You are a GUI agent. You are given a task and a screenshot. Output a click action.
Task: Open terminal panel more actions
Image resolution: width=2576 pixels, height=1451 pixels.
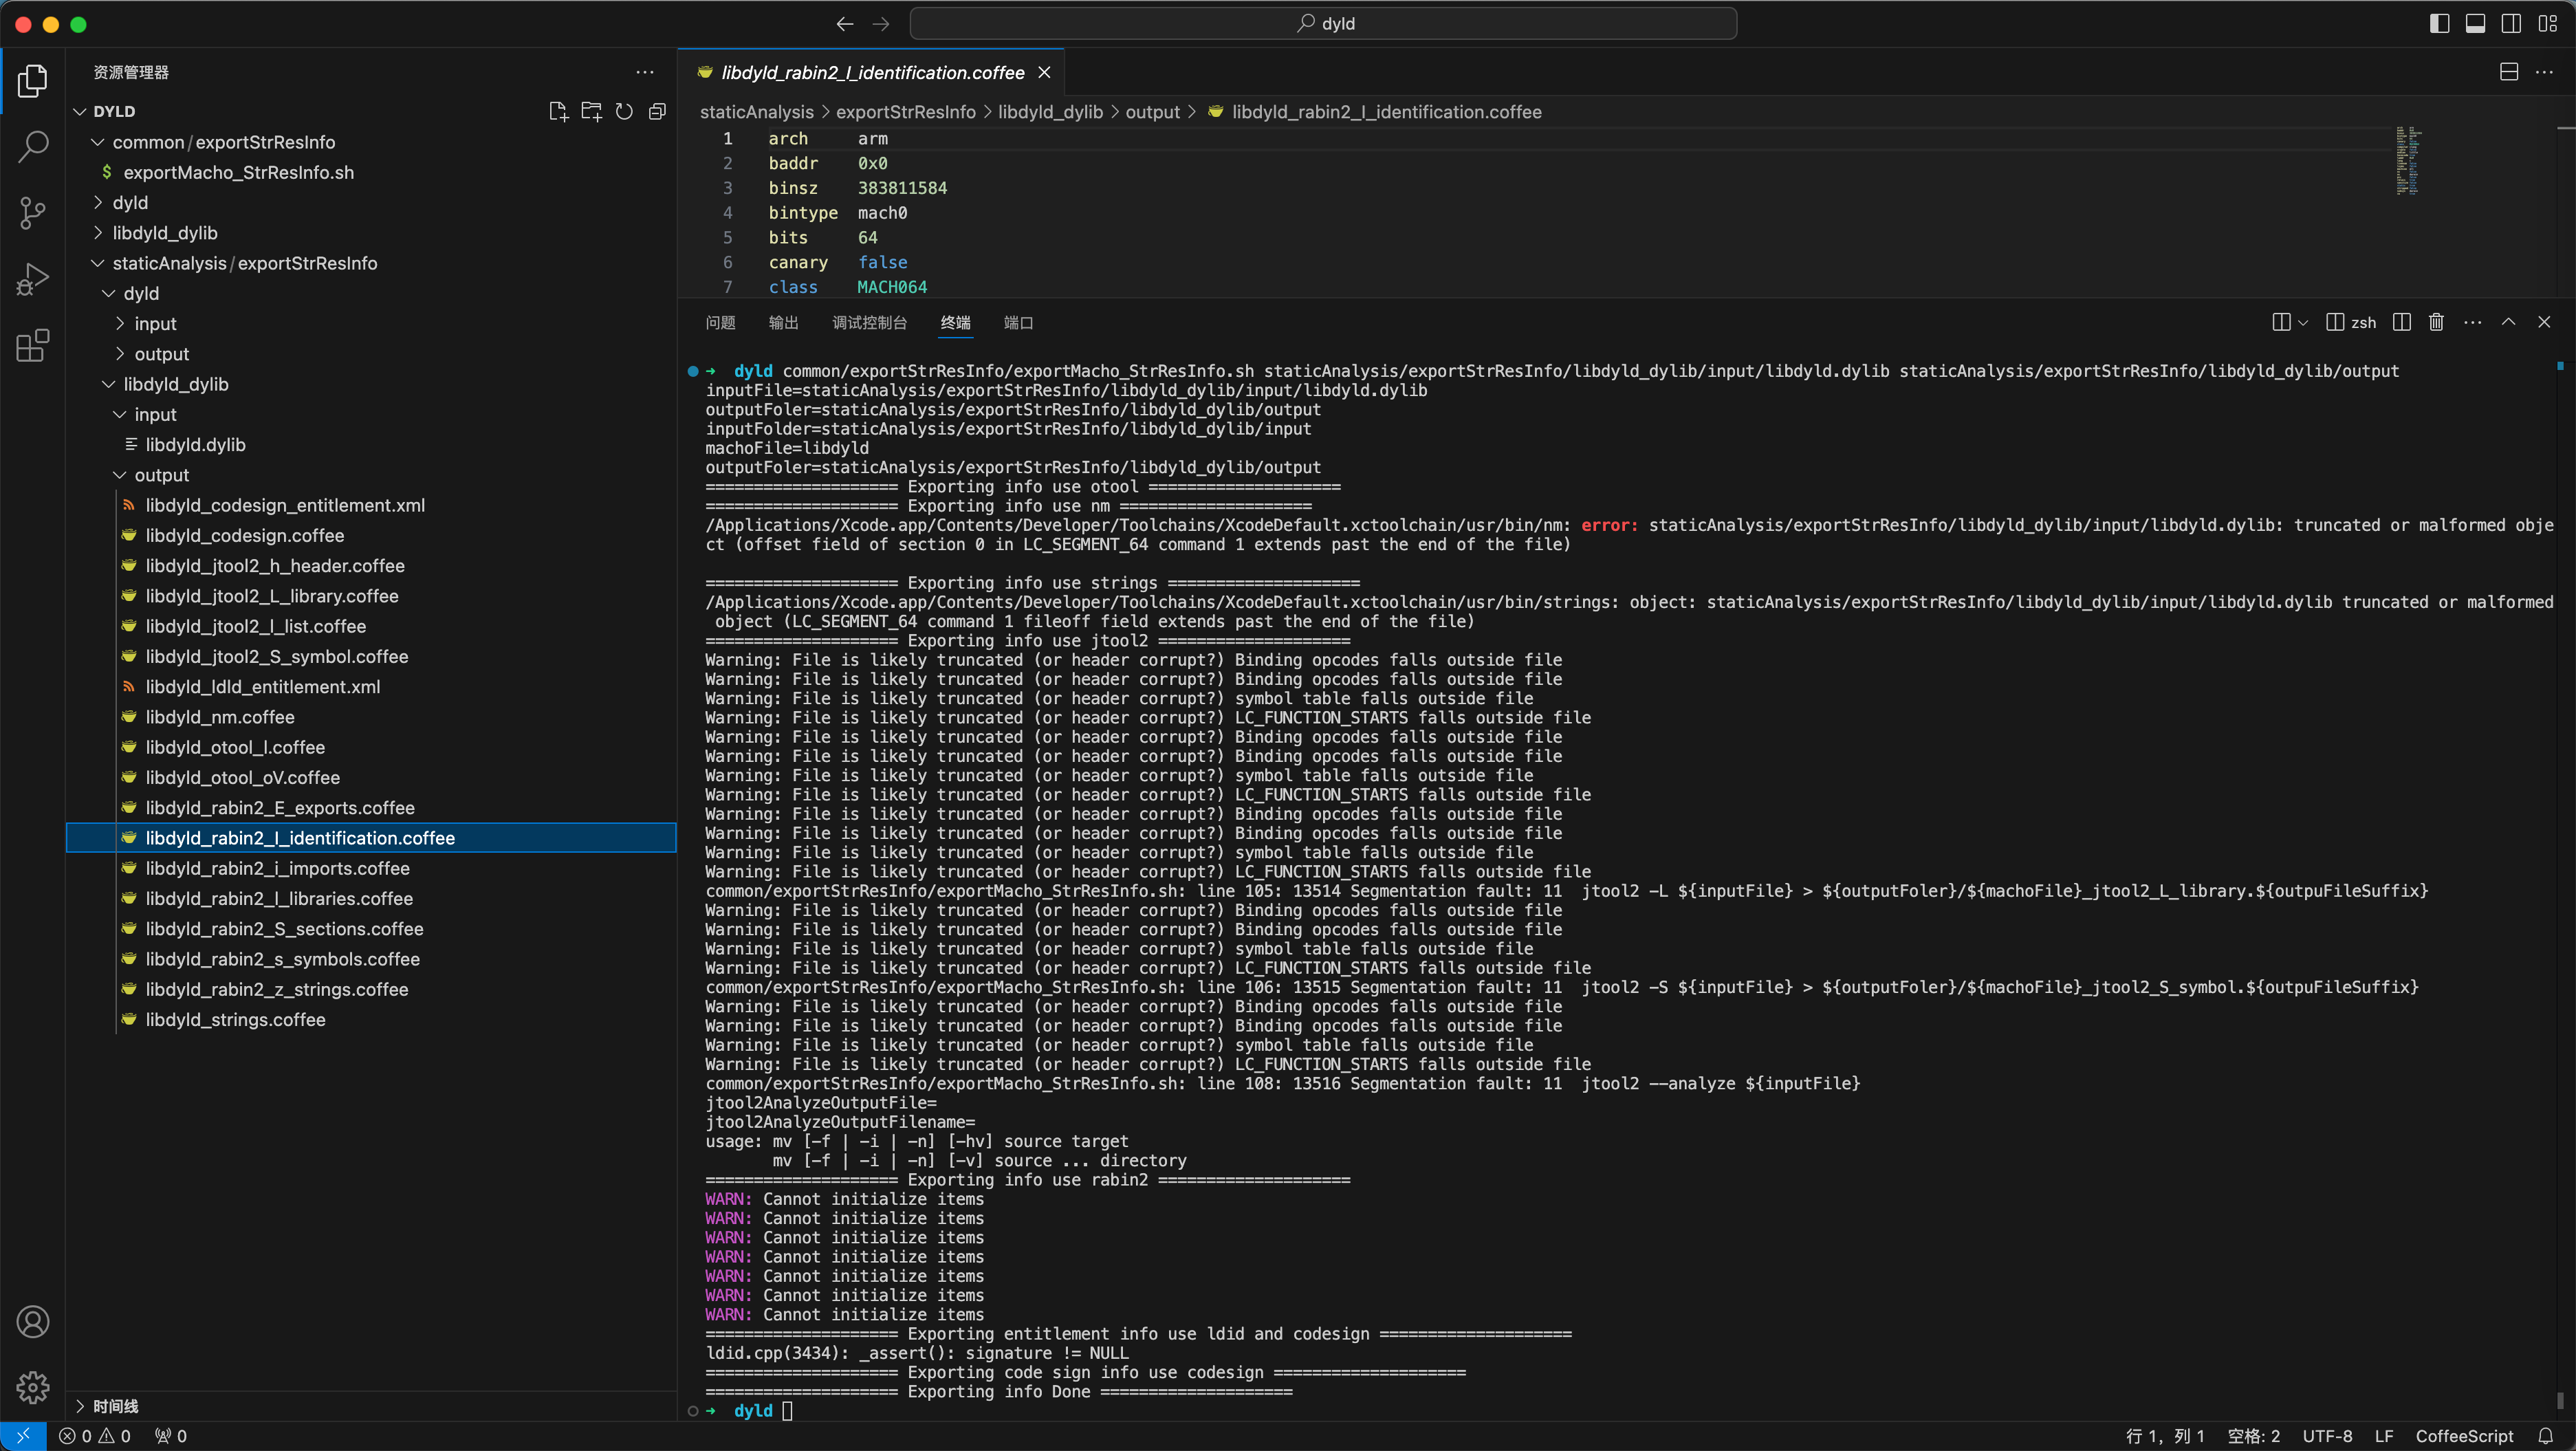tap(2473, 322)
